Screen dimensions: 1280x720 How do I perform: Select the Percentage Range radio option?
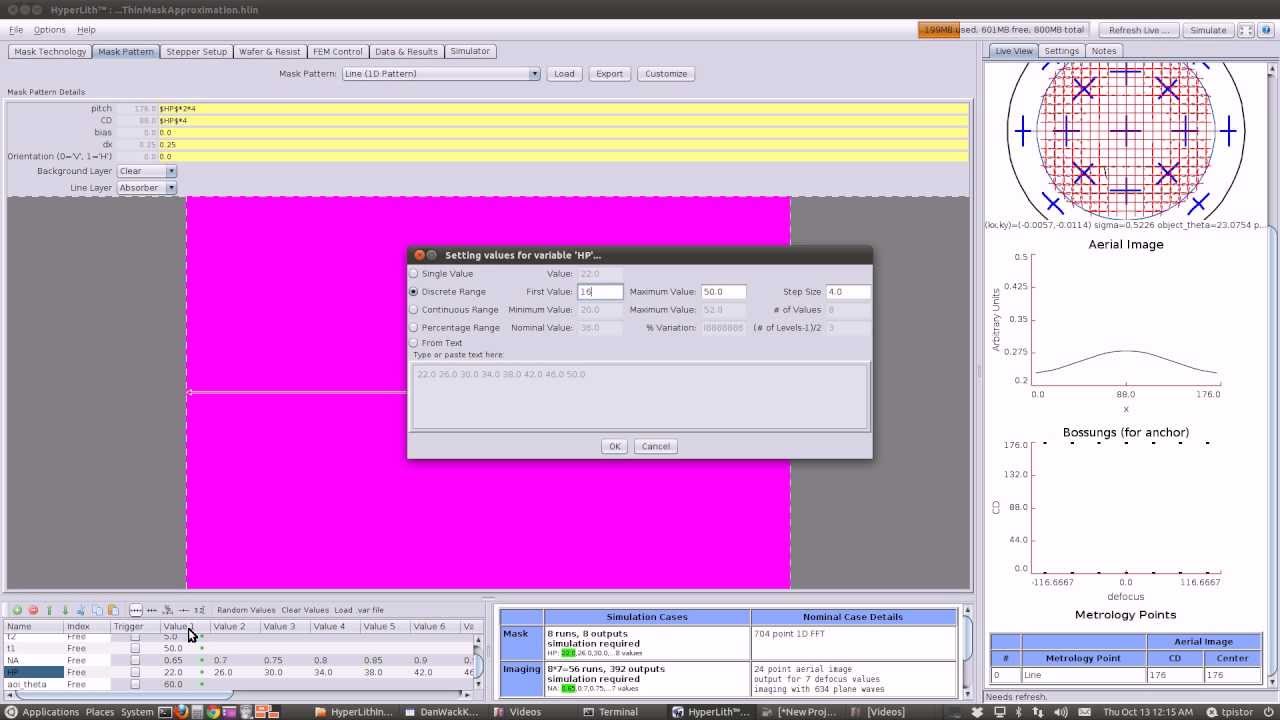[x=414, y=327]
